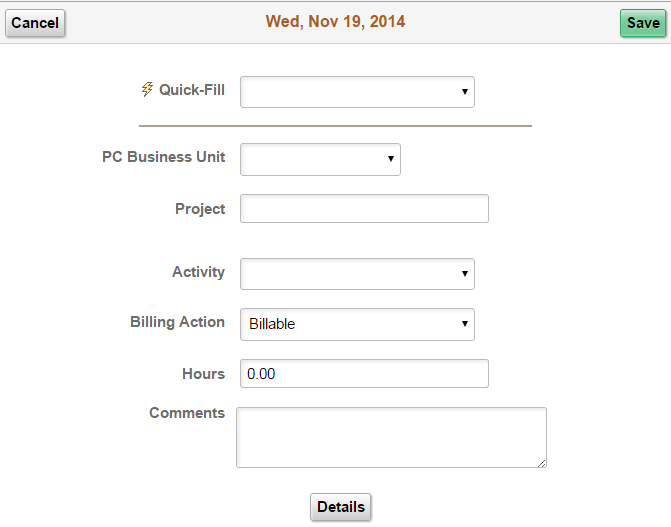Focus the Hours input field

click(x=364, y=374)
